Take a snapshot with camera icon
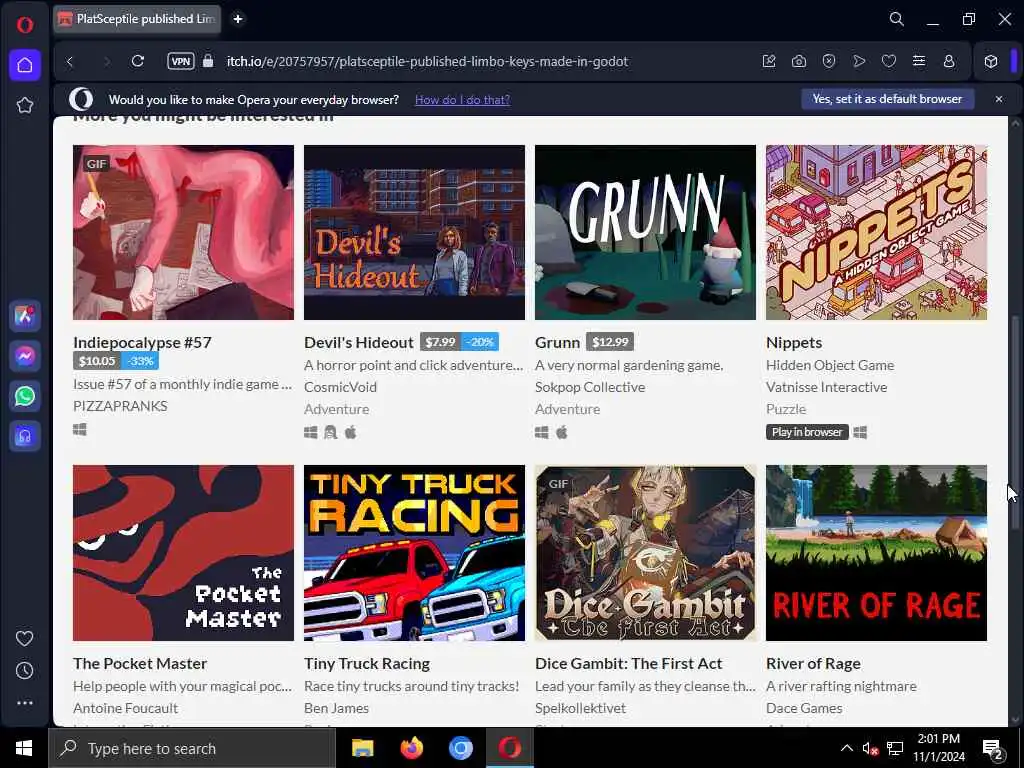Viewport: 1024px width, 768px height. (799, 61)
